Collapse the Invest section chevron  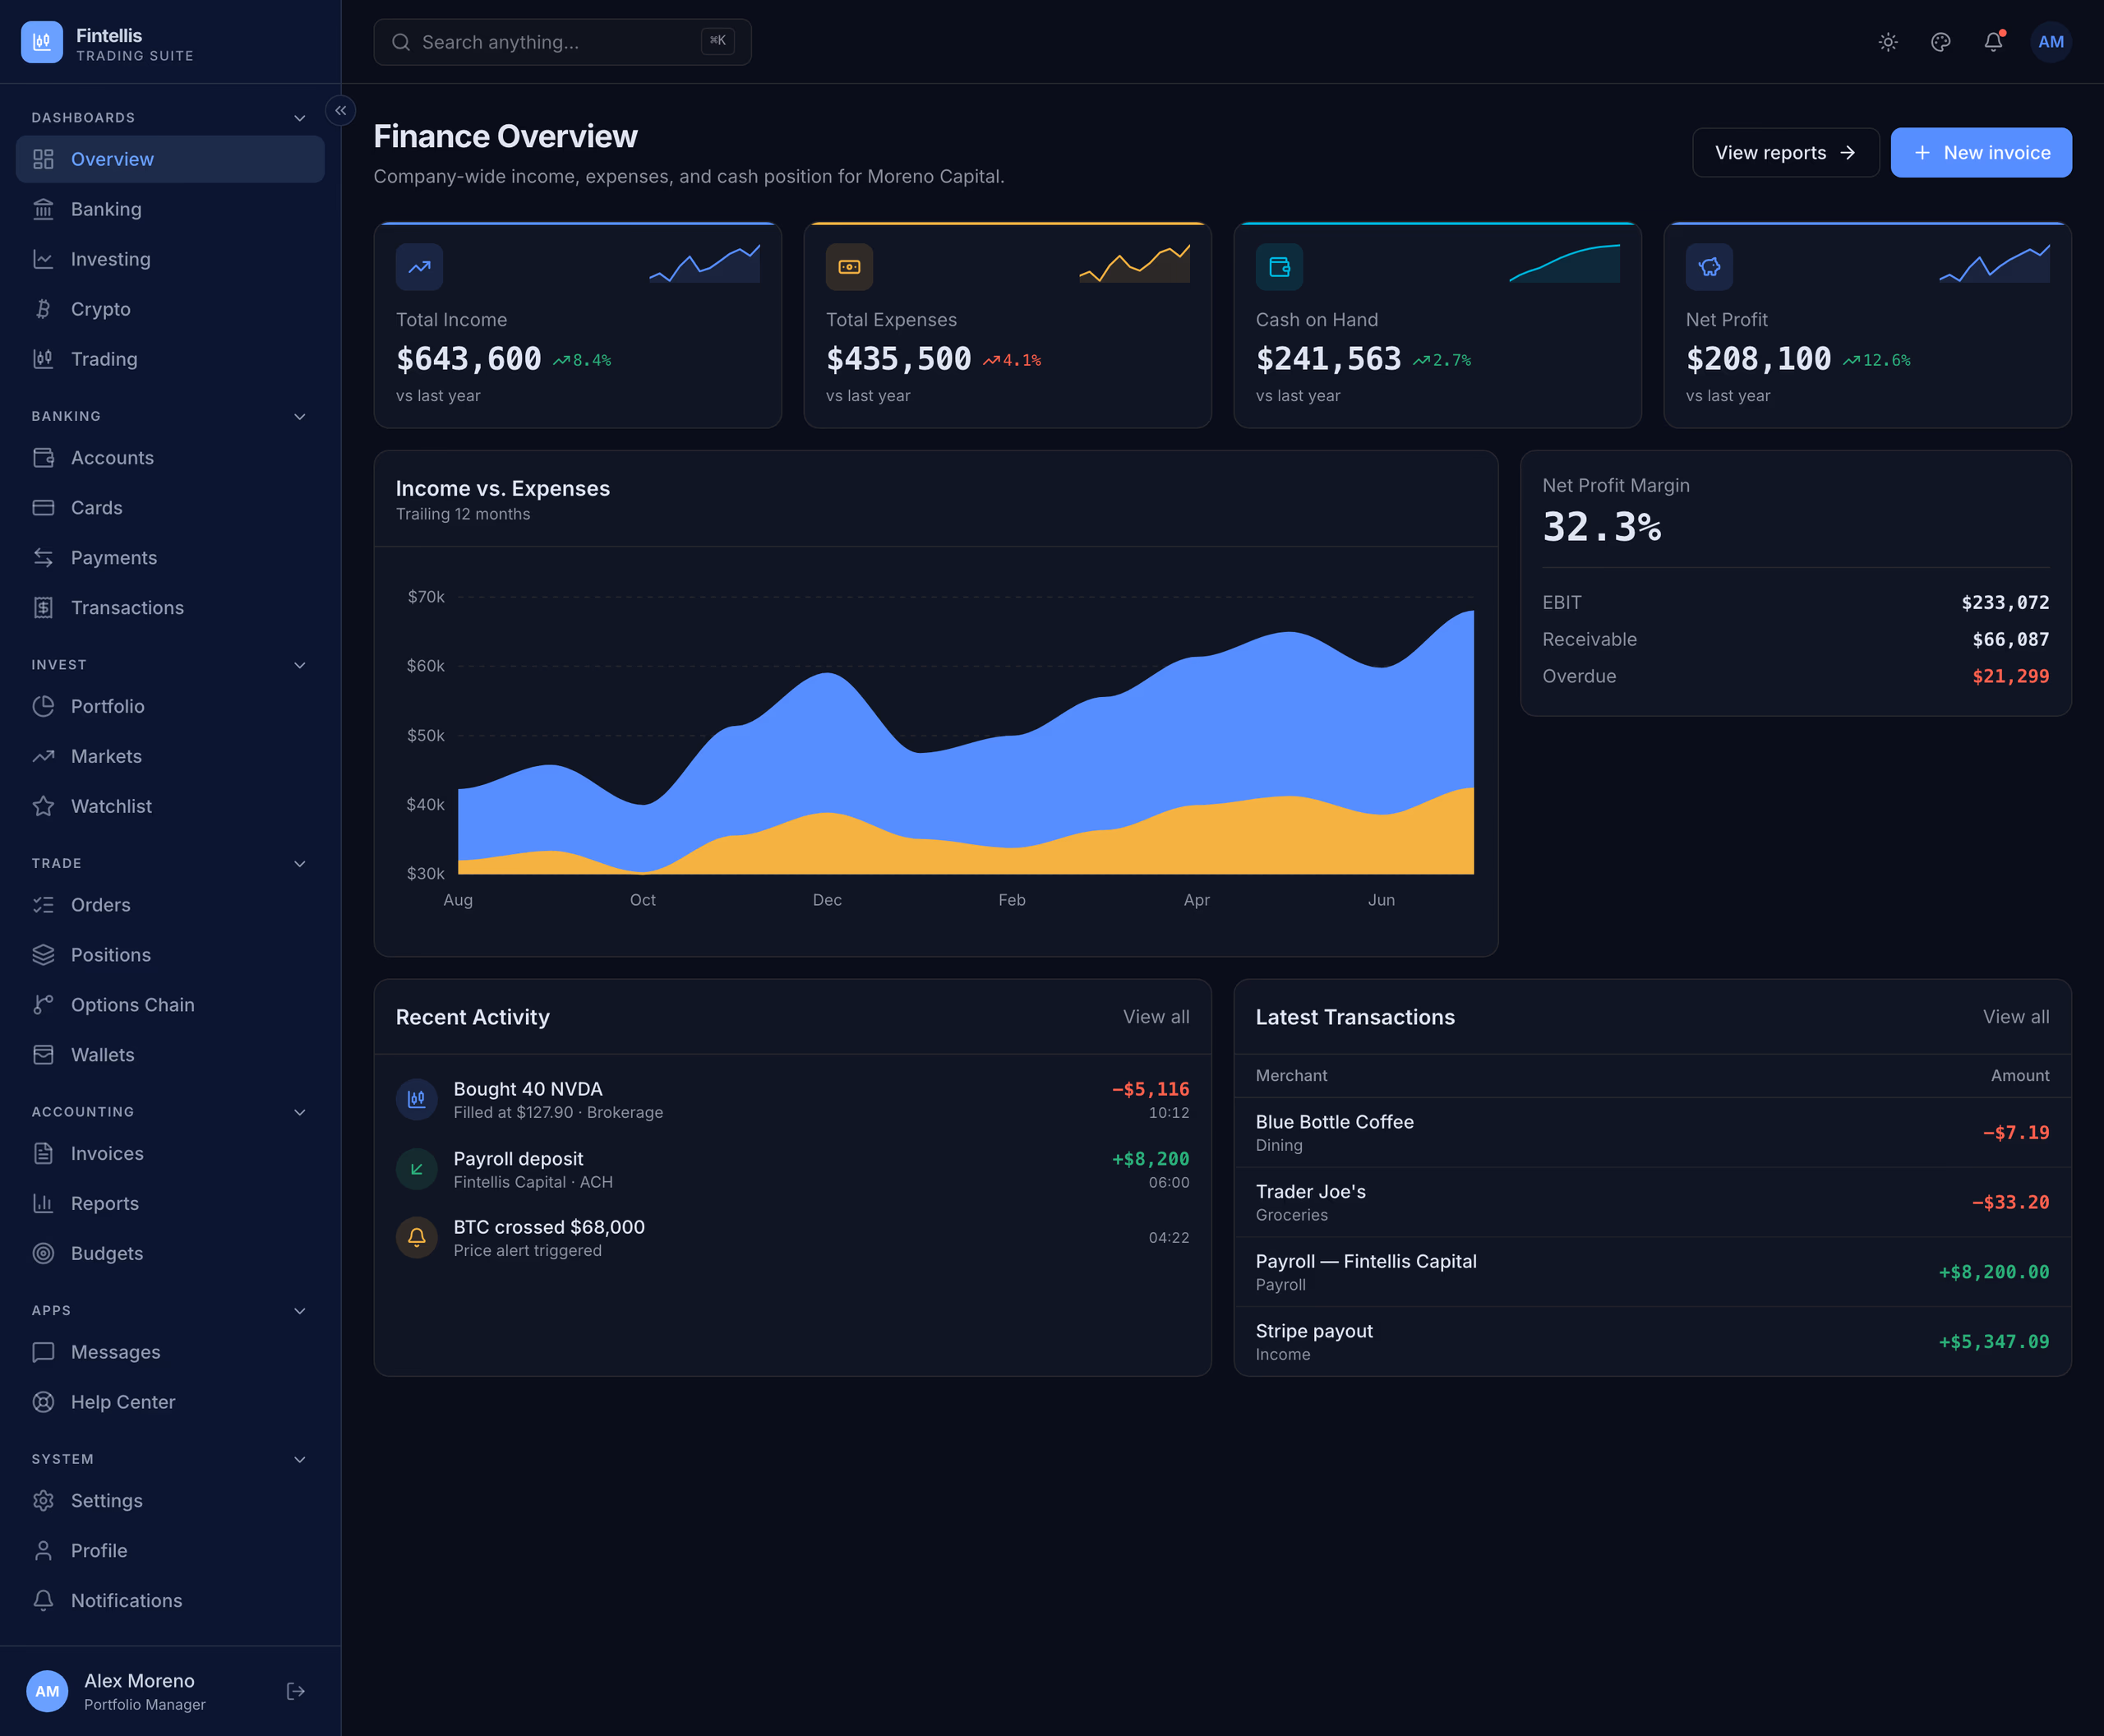300,665
